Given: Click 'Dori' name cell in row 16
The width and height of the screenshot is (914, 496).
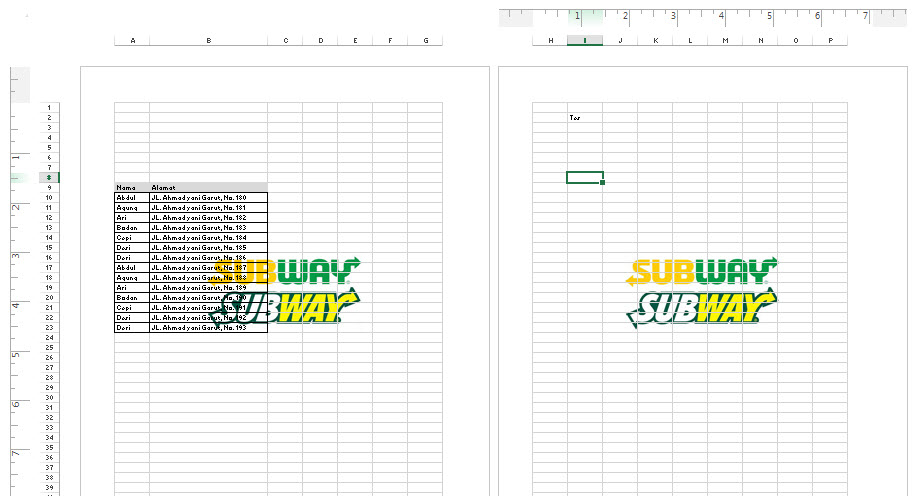Looking at the screenshot, I should (132, 258).
